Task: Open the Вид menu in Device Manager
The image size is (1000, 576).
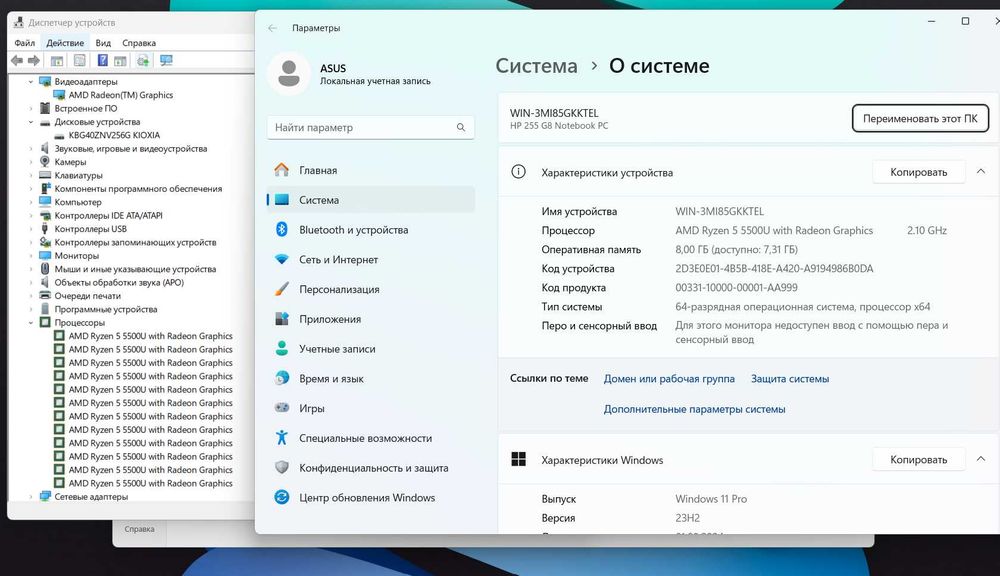Action: coord(103,43)
